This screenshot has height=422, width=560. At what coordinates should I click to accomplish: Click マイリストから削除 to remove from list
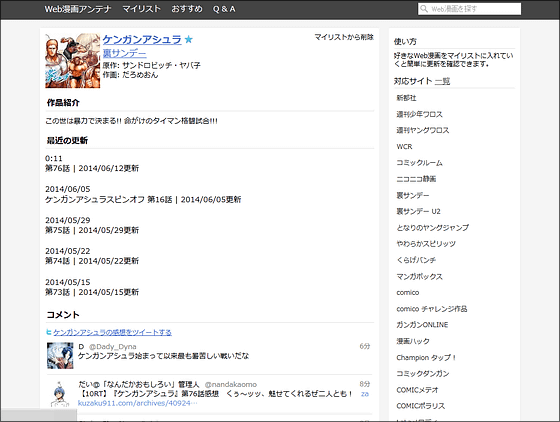[344, 37]
